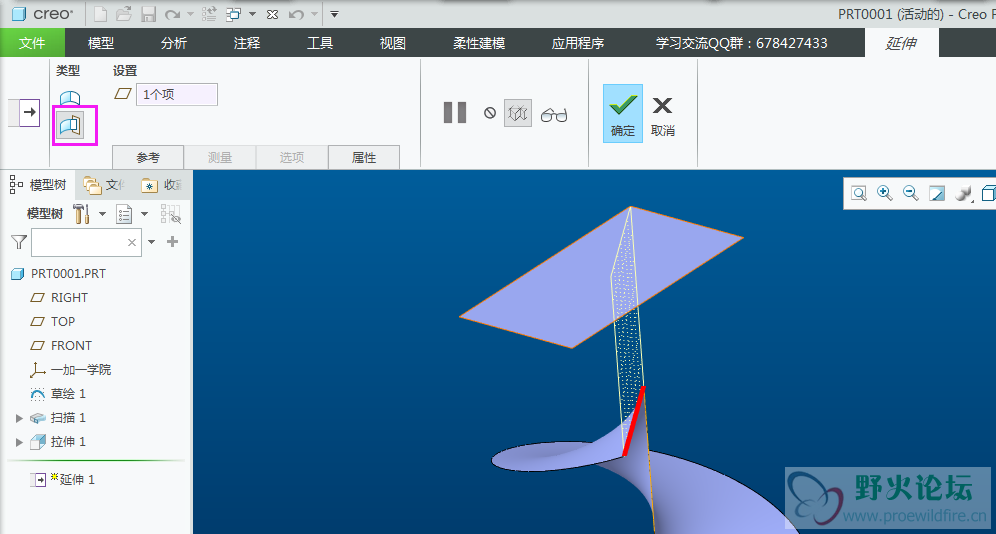Switch to the 模型树 navigator tab
This screenshot has height=534, width=996.
(x=38, y=185)
